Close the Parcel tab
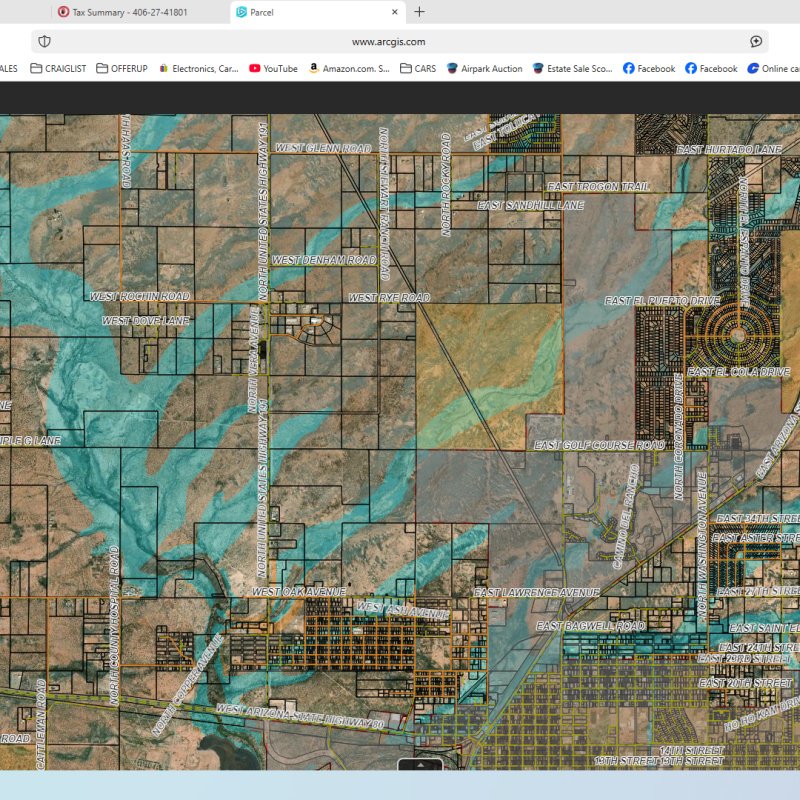This screenshot has width=800, height=800. pyautogui.click(x=394, y=12)
